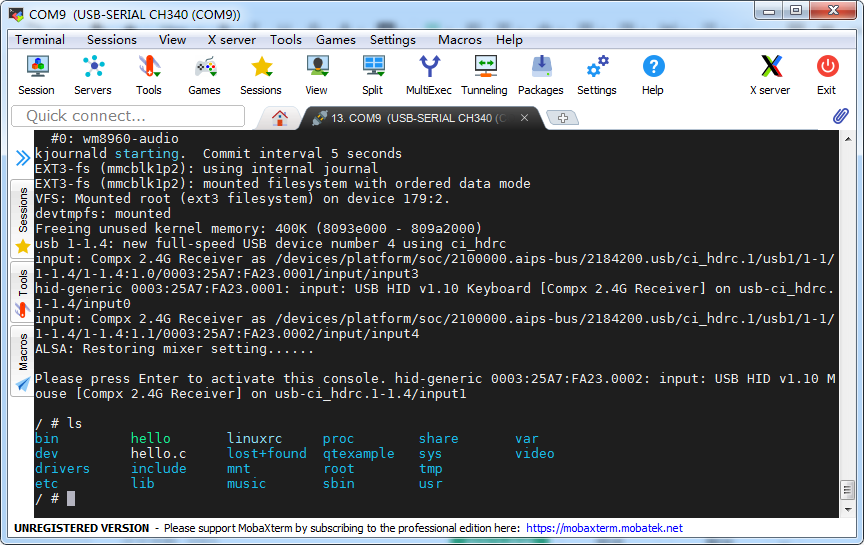Open the mobaxterm.mobatek.net link
Viewport: 864px width, 545px height.
604,528
